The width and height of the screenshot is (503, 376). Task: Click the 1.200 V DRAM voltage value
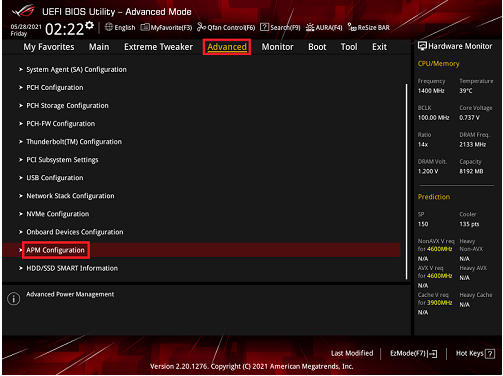click(x=428, y=171)
